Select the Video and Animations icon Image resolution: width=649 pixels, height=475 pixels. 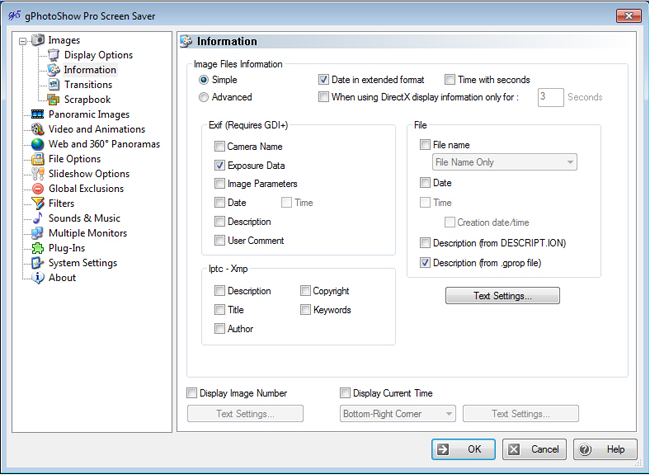pyautogui.click(x=38, y=130)
